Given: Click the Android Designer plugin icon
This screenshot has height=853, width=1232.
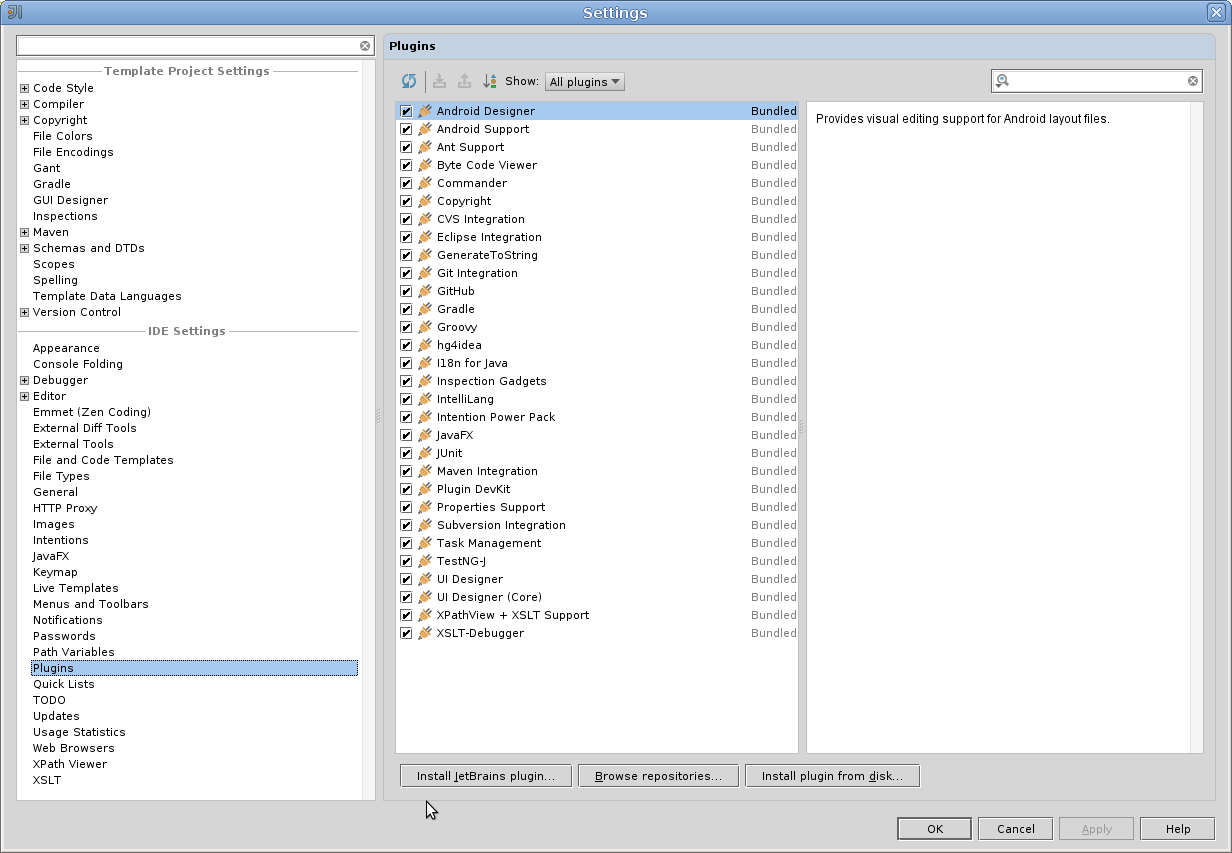Looking at the screenshot, I should coord(425,111).
